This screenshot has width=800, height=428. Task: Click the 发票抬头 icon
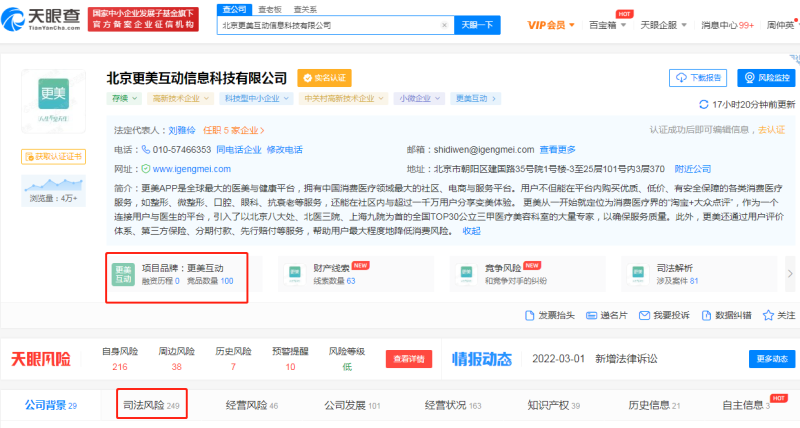tap(530, 316)
